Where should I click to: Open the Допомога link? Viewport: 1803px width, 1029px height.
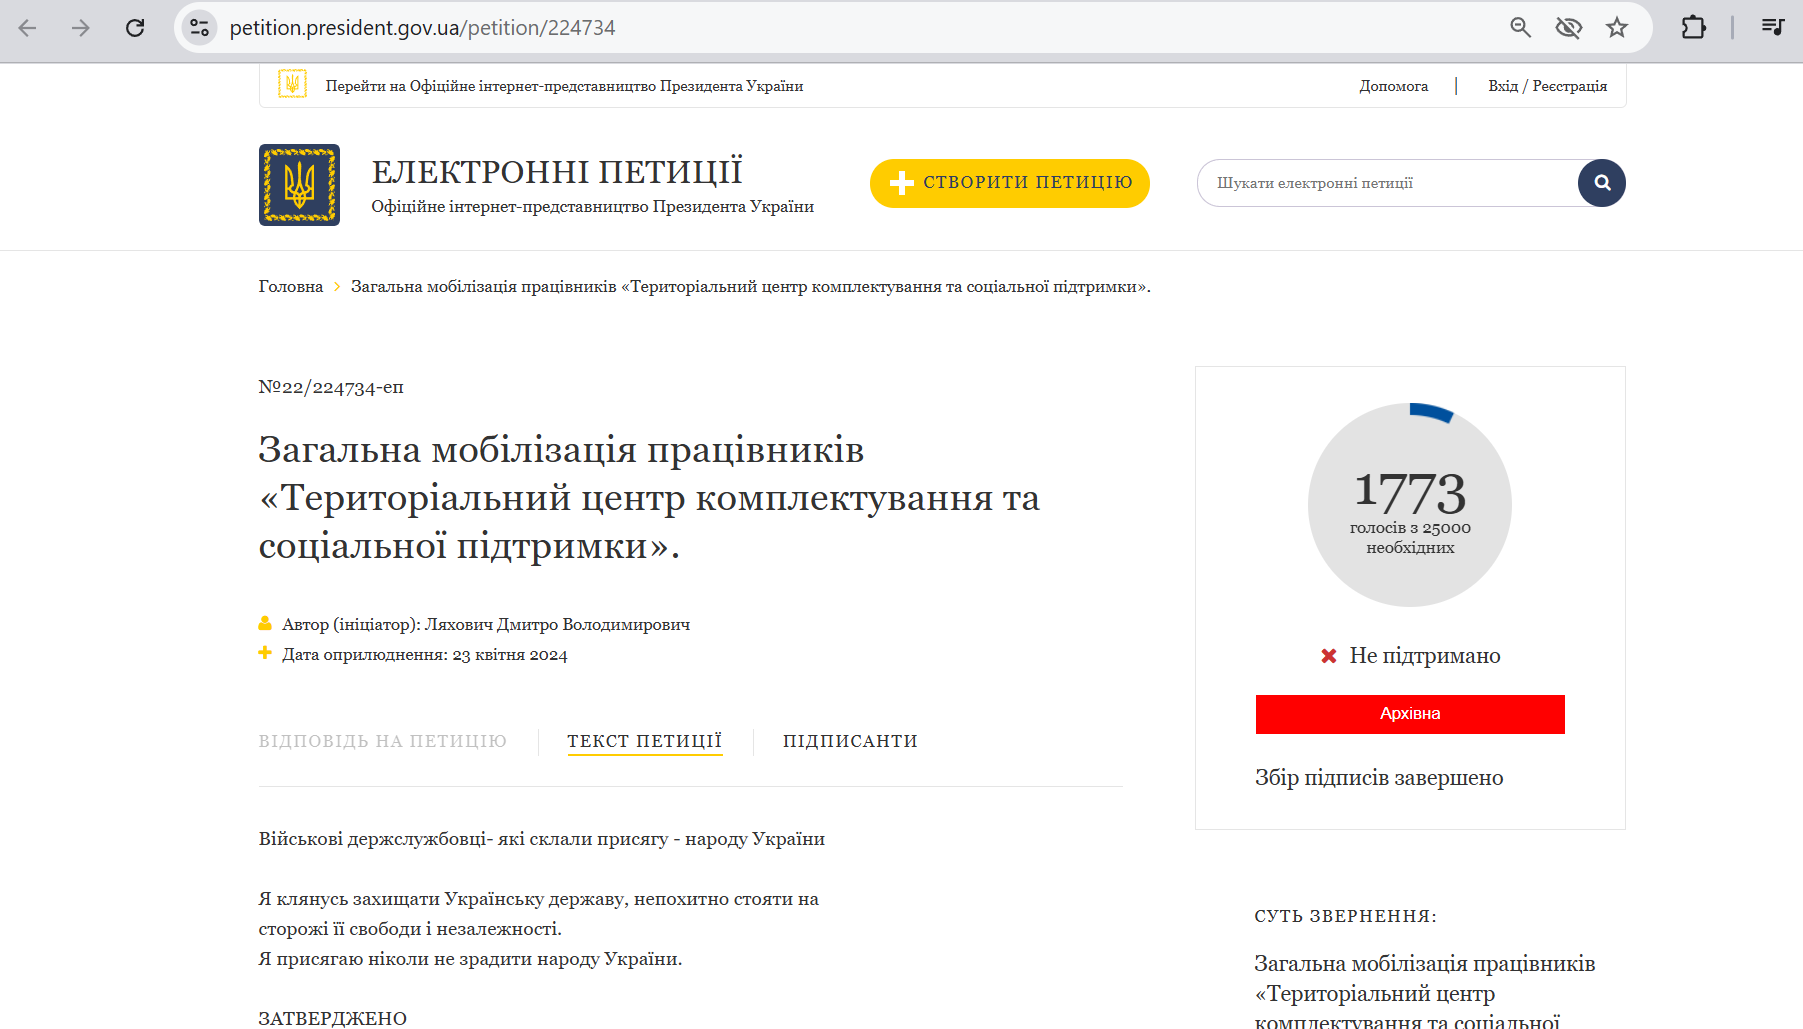(1394, 86)
